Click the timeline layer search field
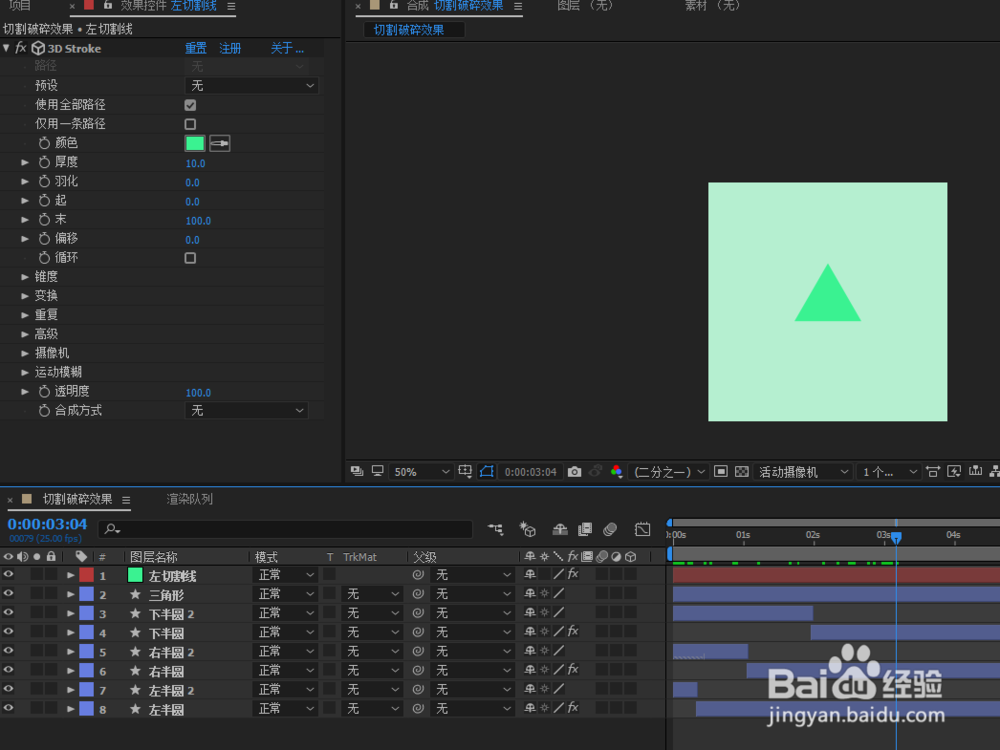The height and width of the screenshot is (750, 1000). pos(285,529)
